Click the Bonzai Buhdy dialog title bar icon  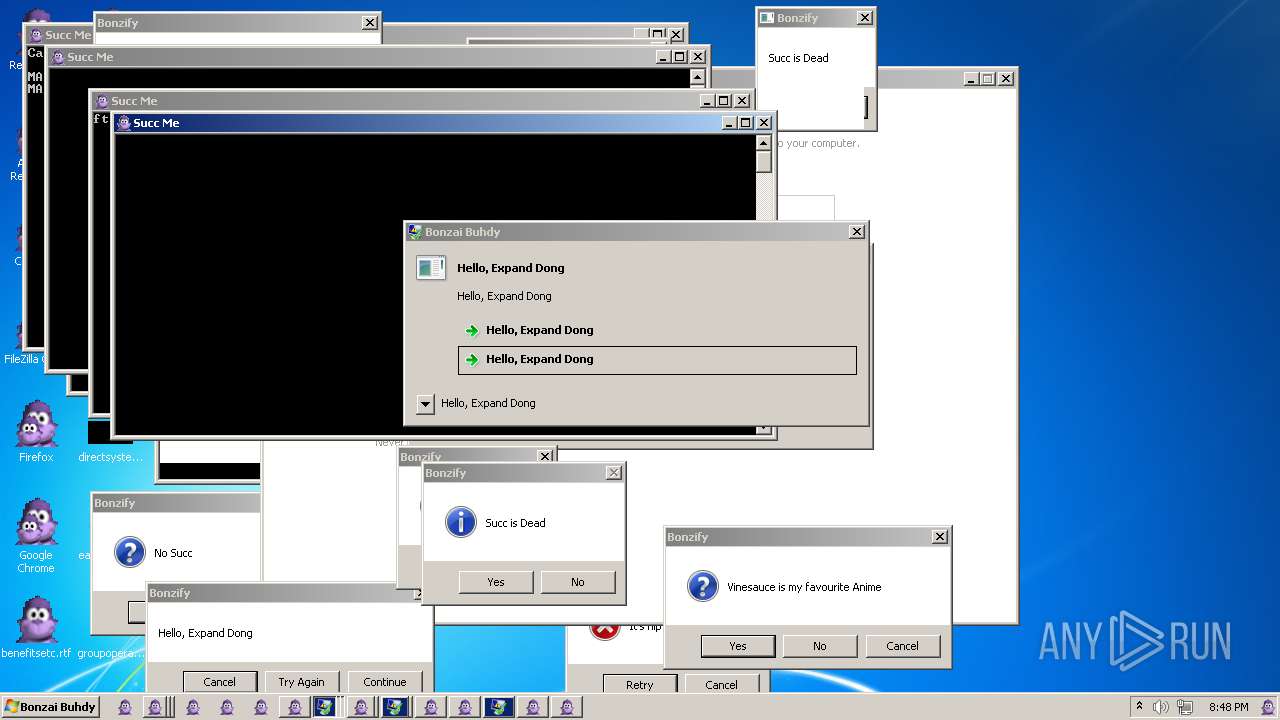click(x=415, y=232)
